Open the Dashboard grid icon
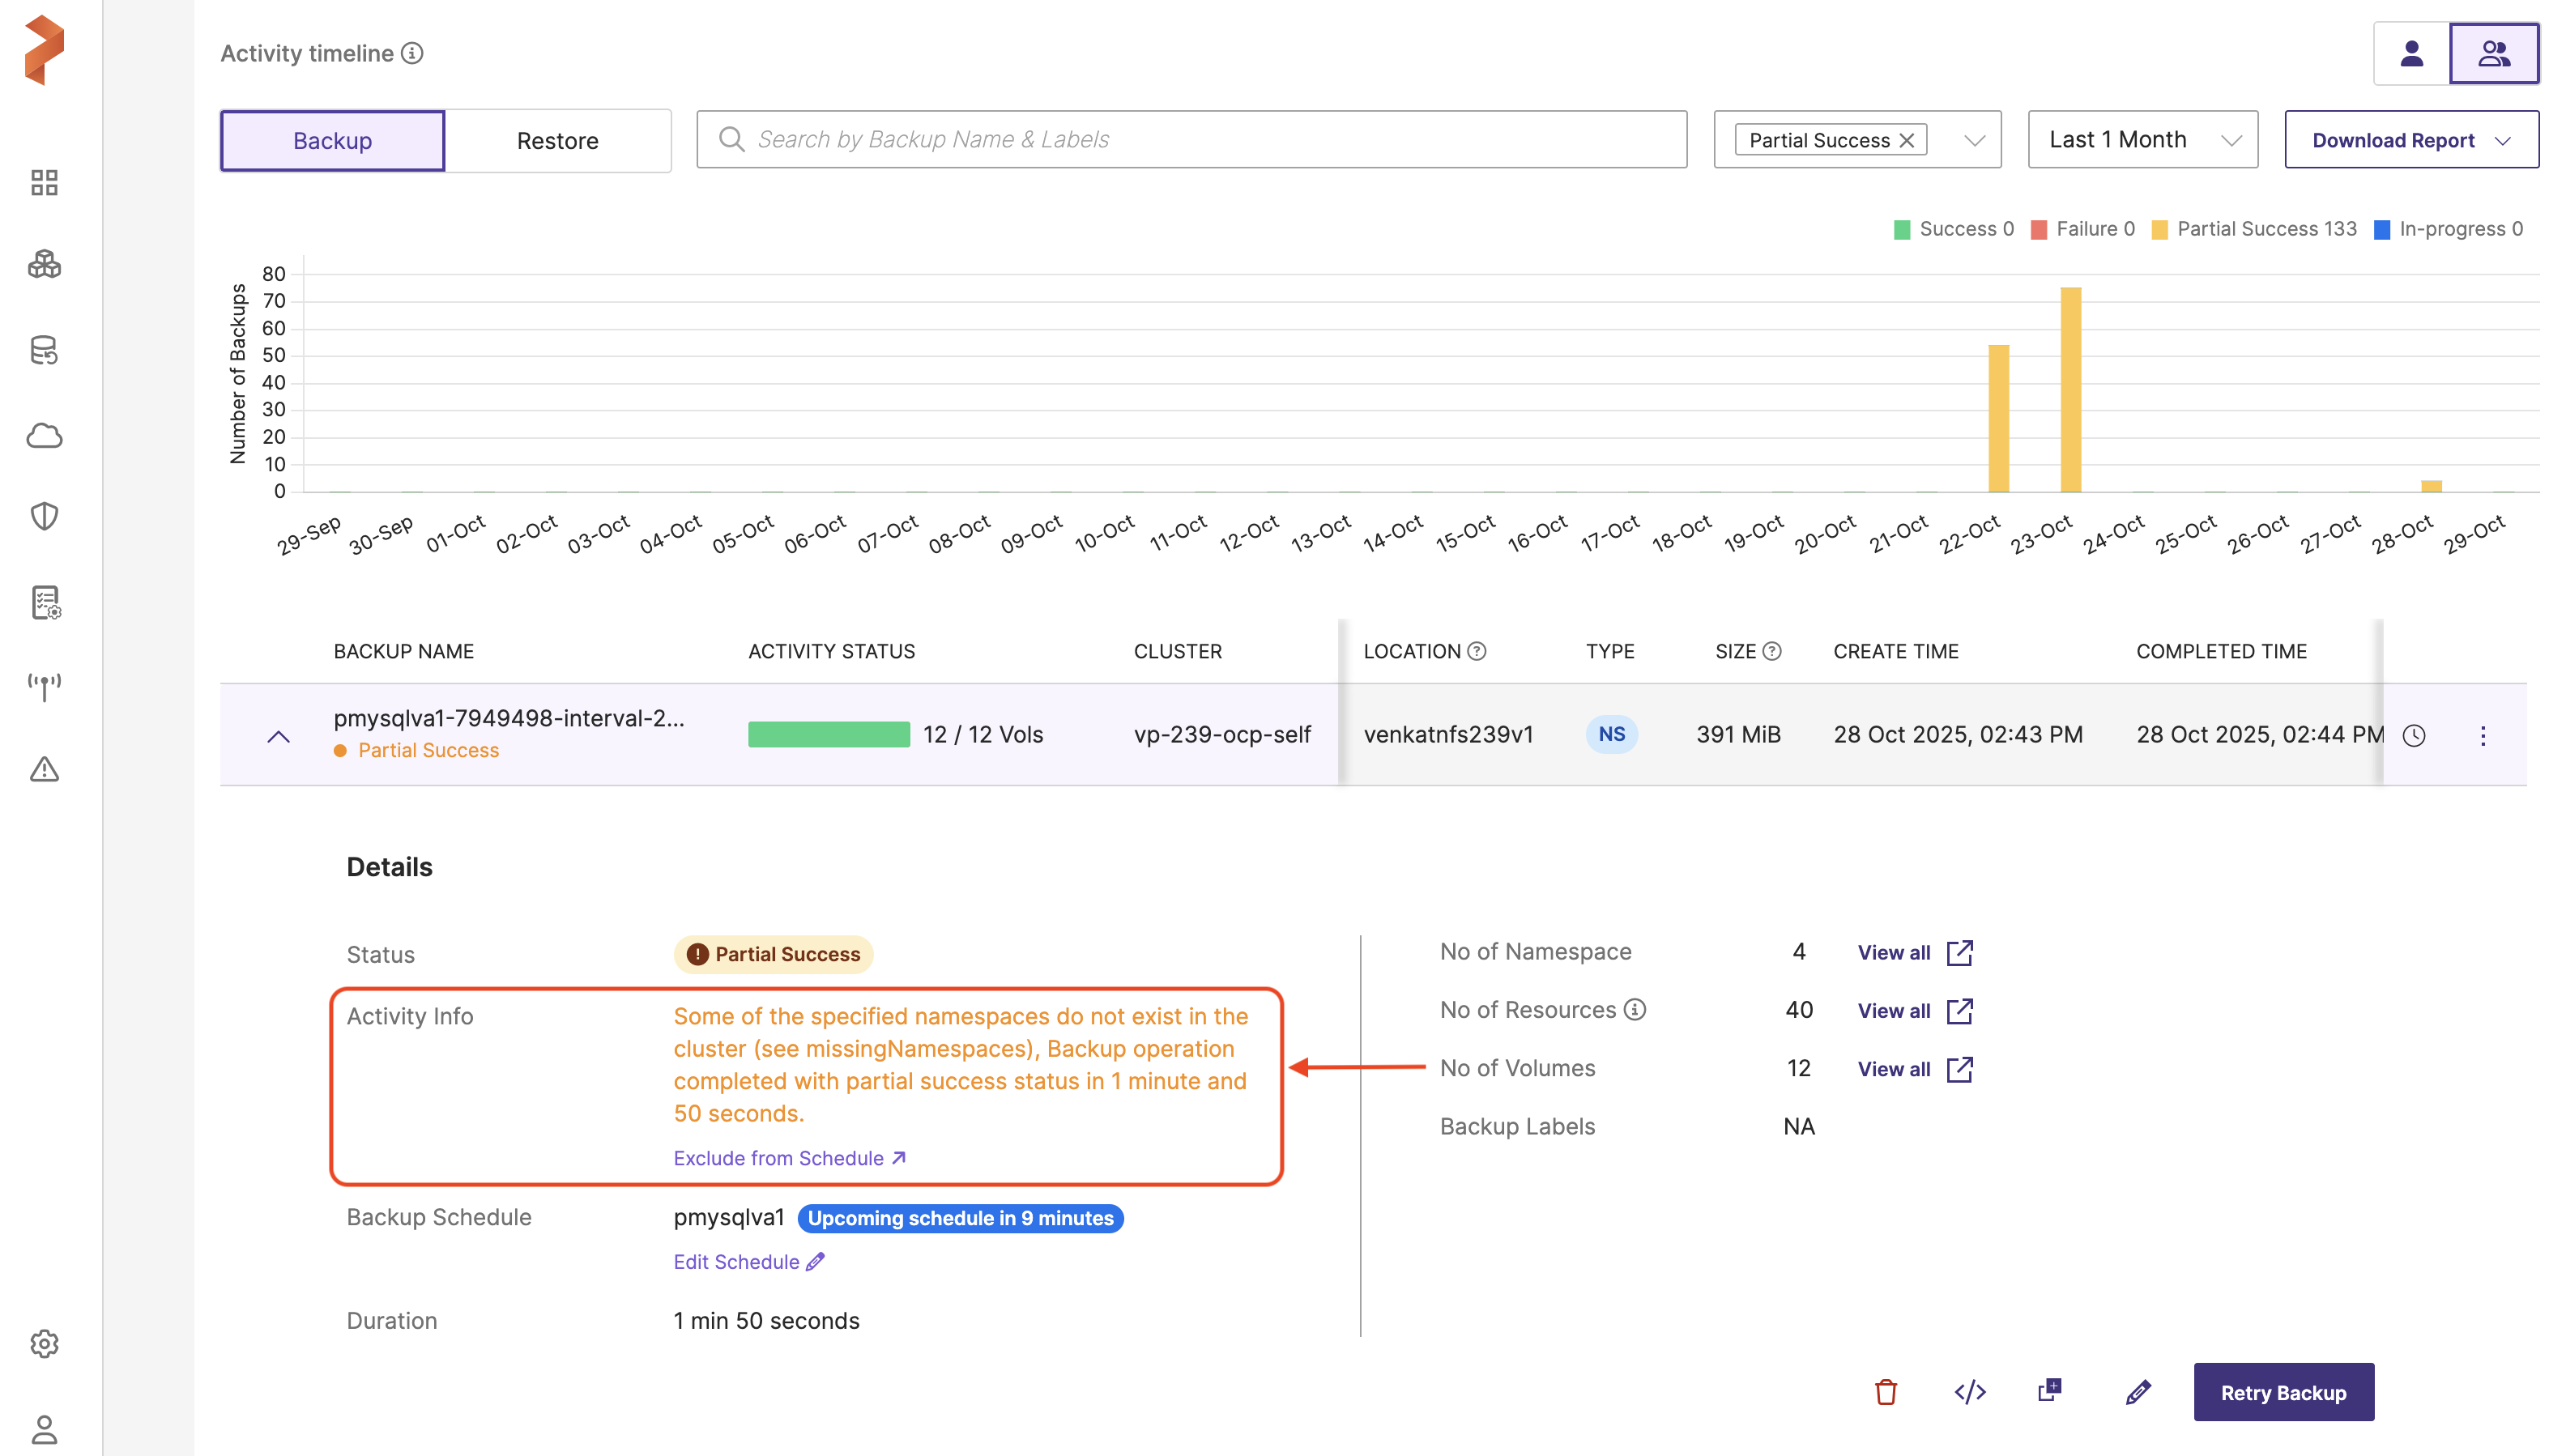Screen dimensions: 2566x1456 [44, 182]
